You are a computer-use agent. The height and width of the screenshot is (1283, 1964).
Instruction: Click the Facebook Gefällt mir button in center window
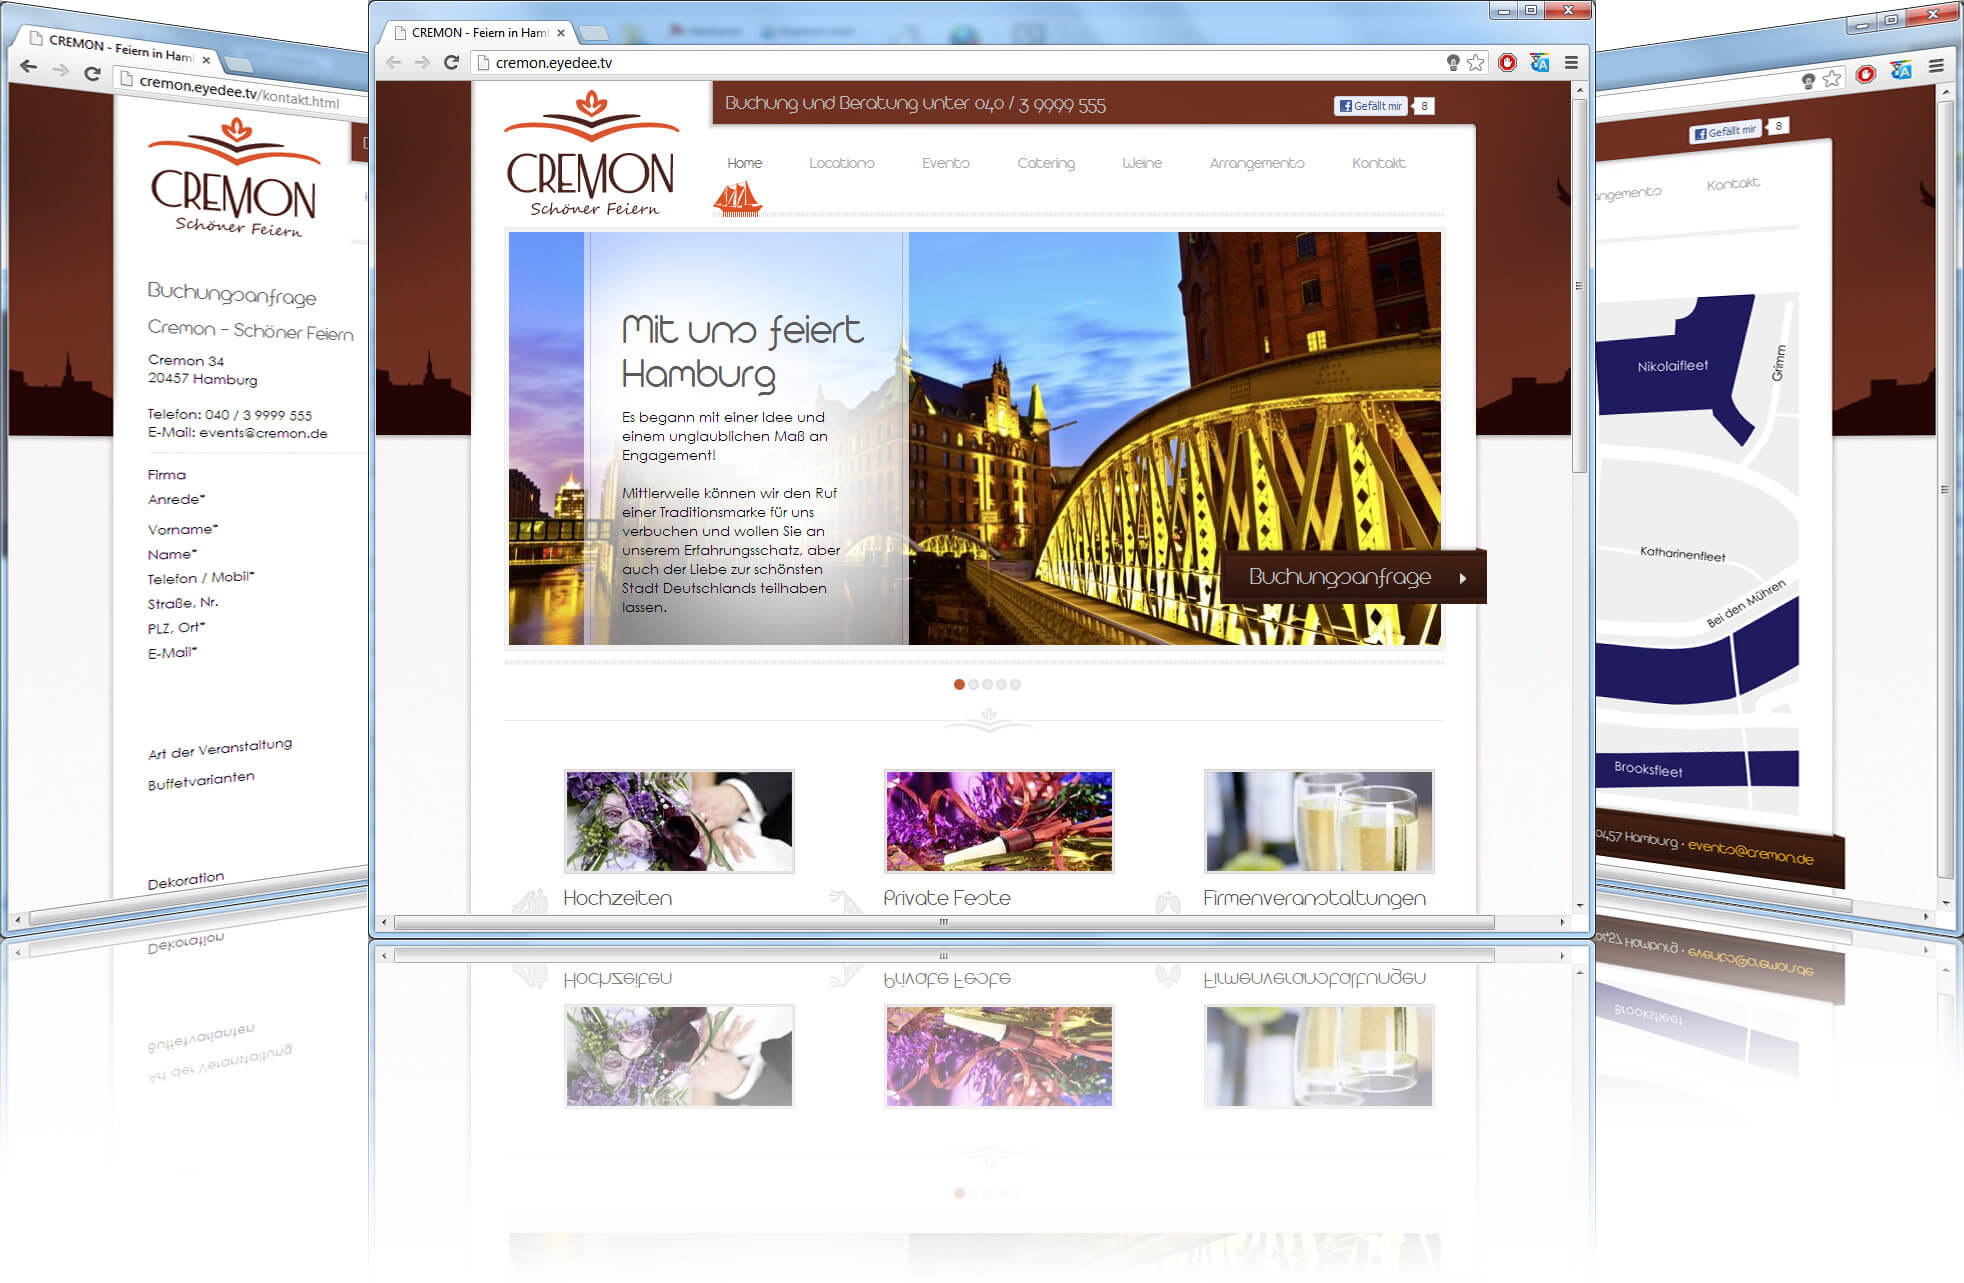coord(1371,106)
